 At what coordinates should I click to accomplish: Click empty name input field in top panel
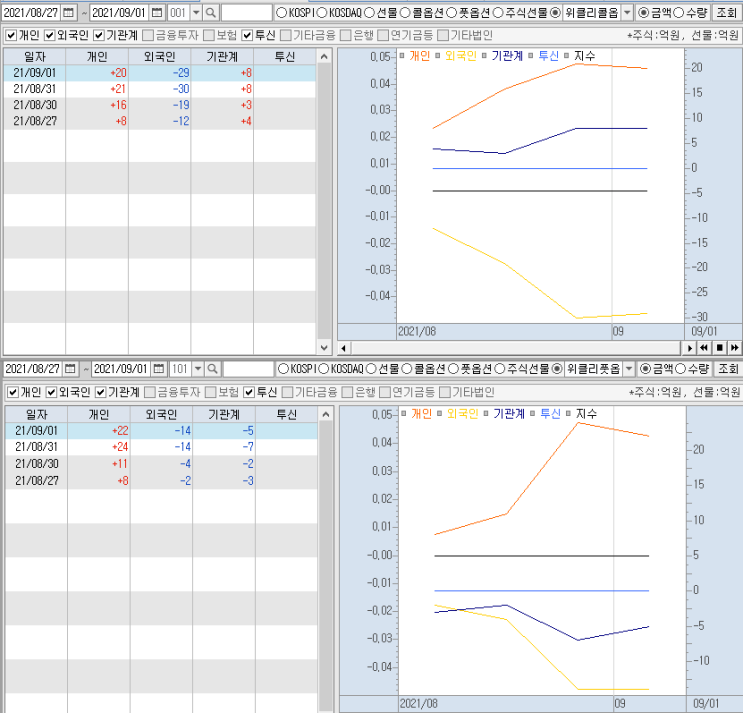click(246, 13)
